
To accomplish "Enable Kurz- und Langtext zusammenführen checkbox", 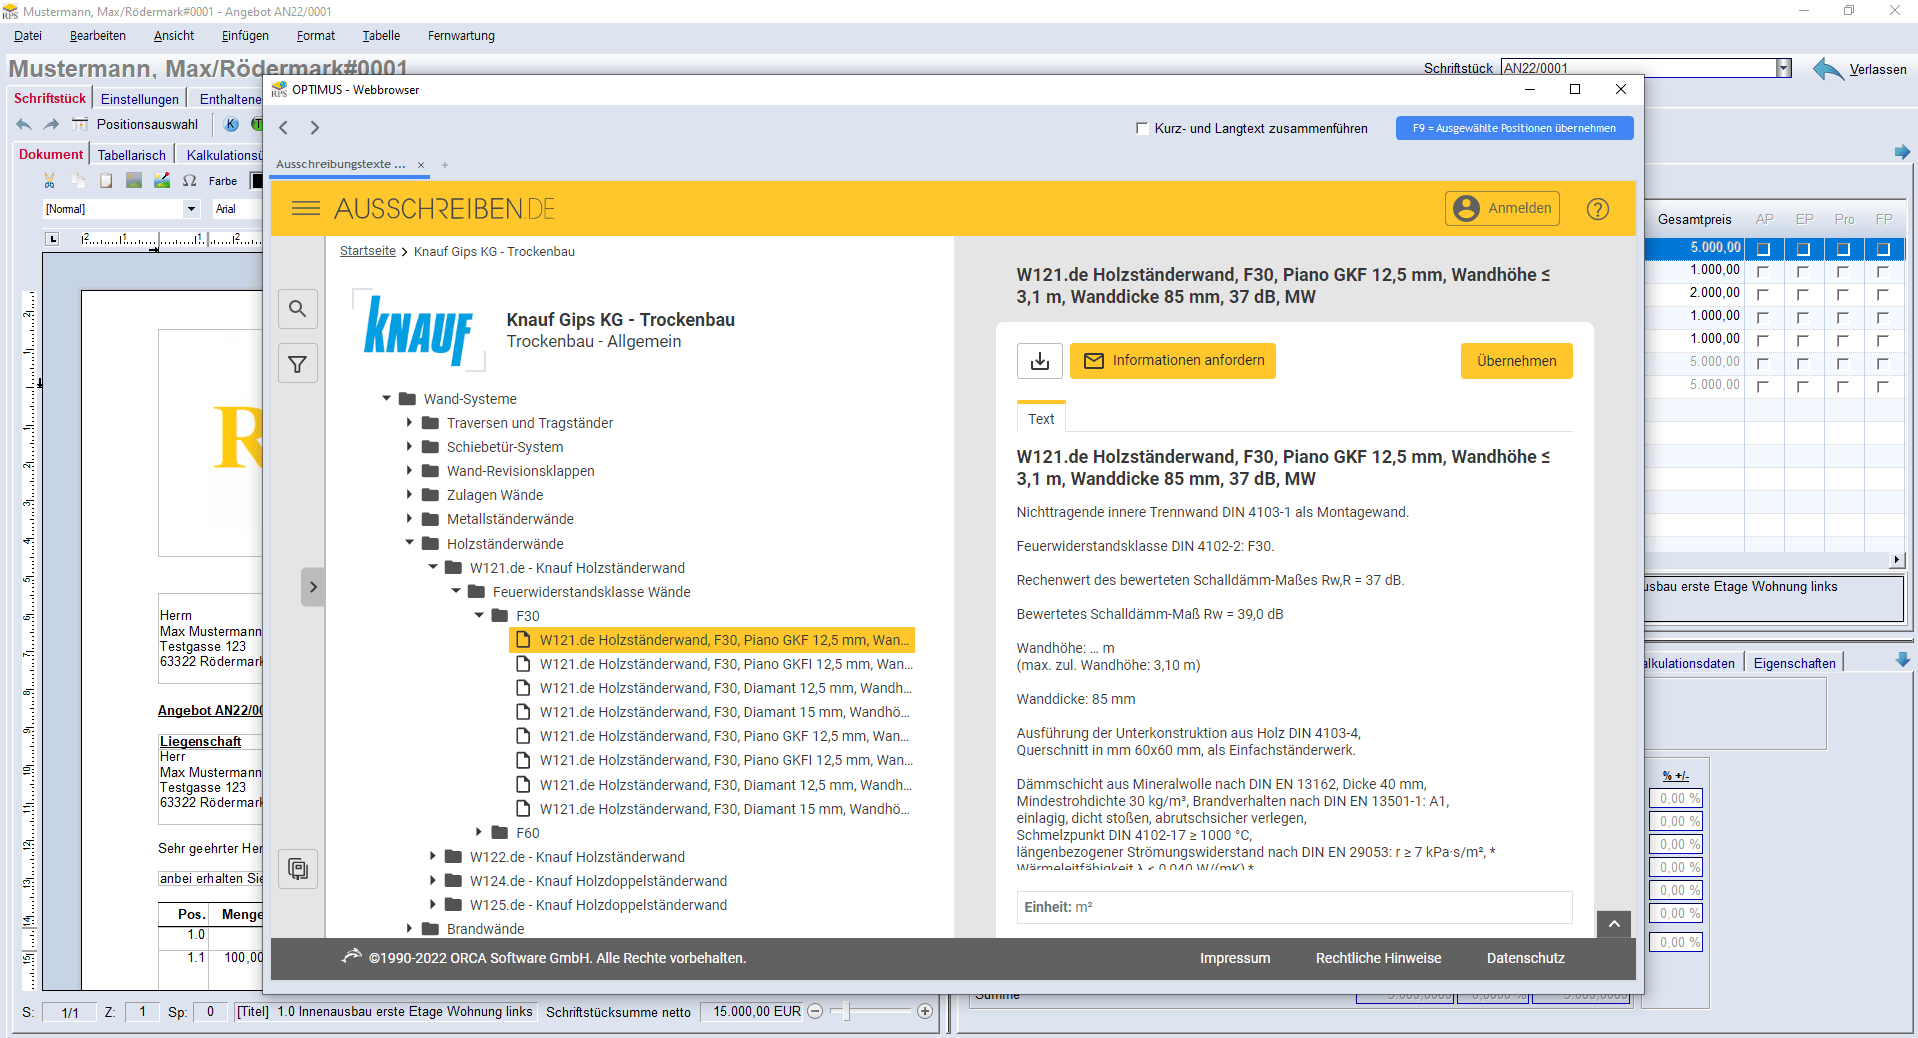I will coord(1142,128).
